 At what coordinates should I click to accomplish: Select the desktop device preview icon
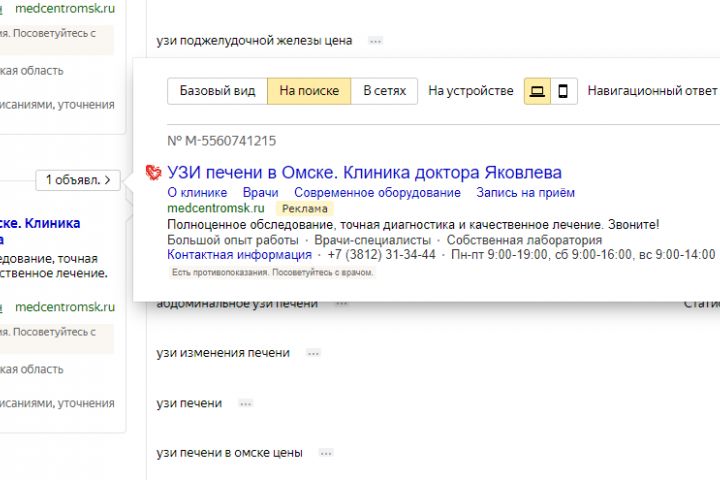pyautogui.click(x=537, y=91)
